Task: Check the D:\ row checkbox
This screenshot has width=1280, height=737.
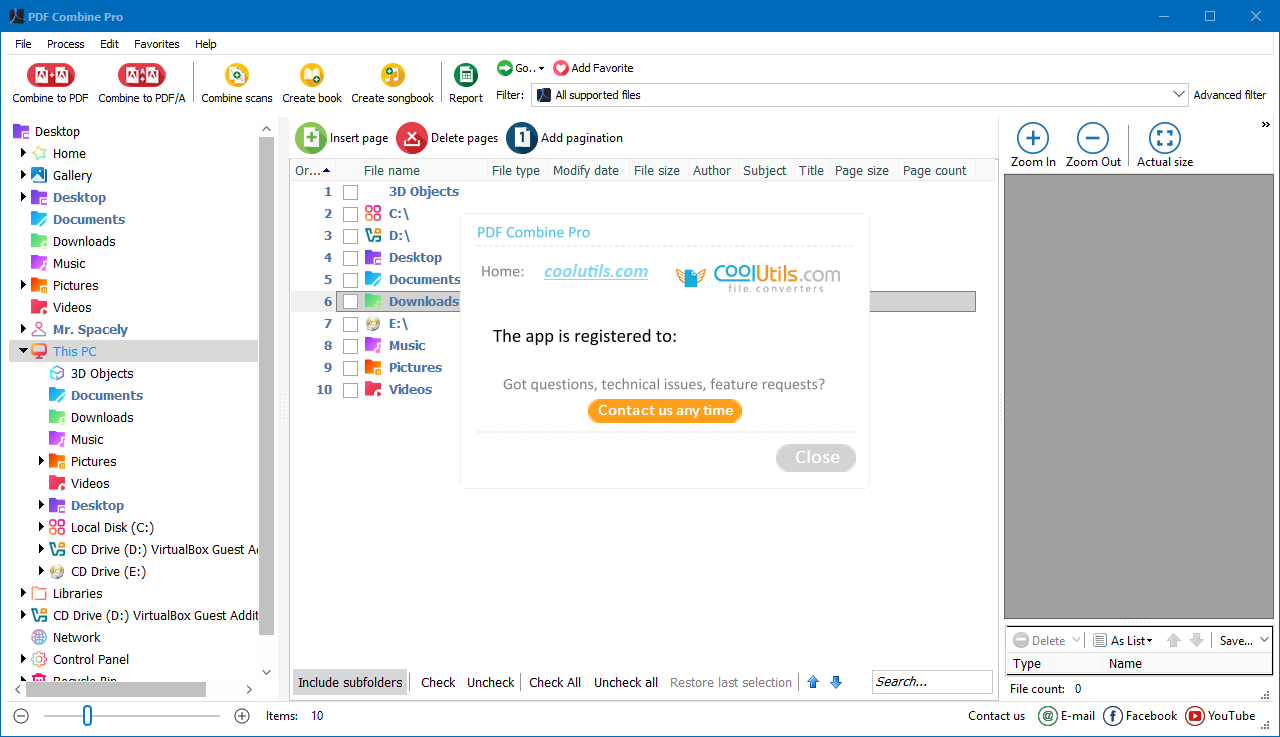Action: tap(350, 236)
